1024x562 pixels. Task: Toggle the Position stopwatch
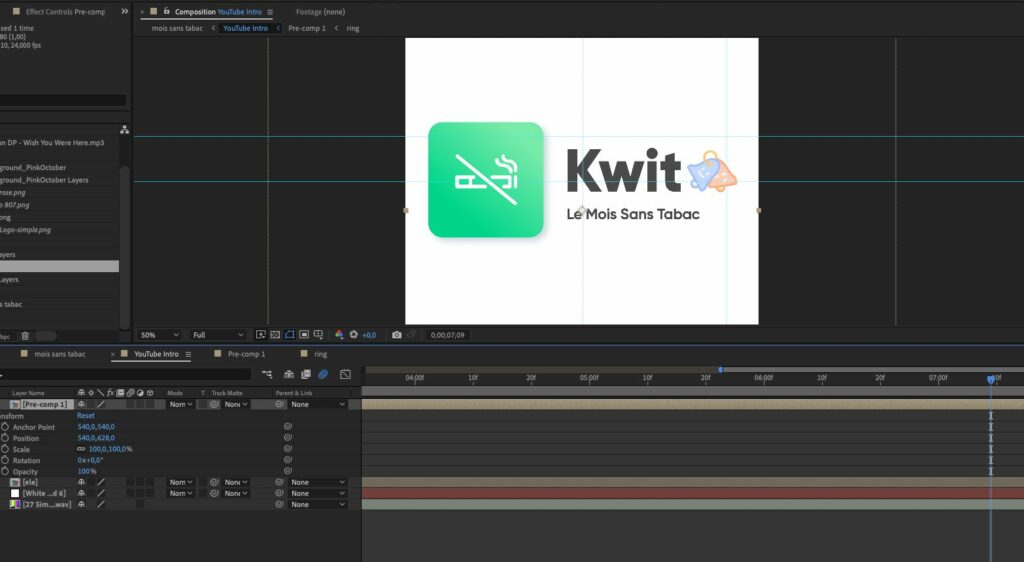coord(5,438)
